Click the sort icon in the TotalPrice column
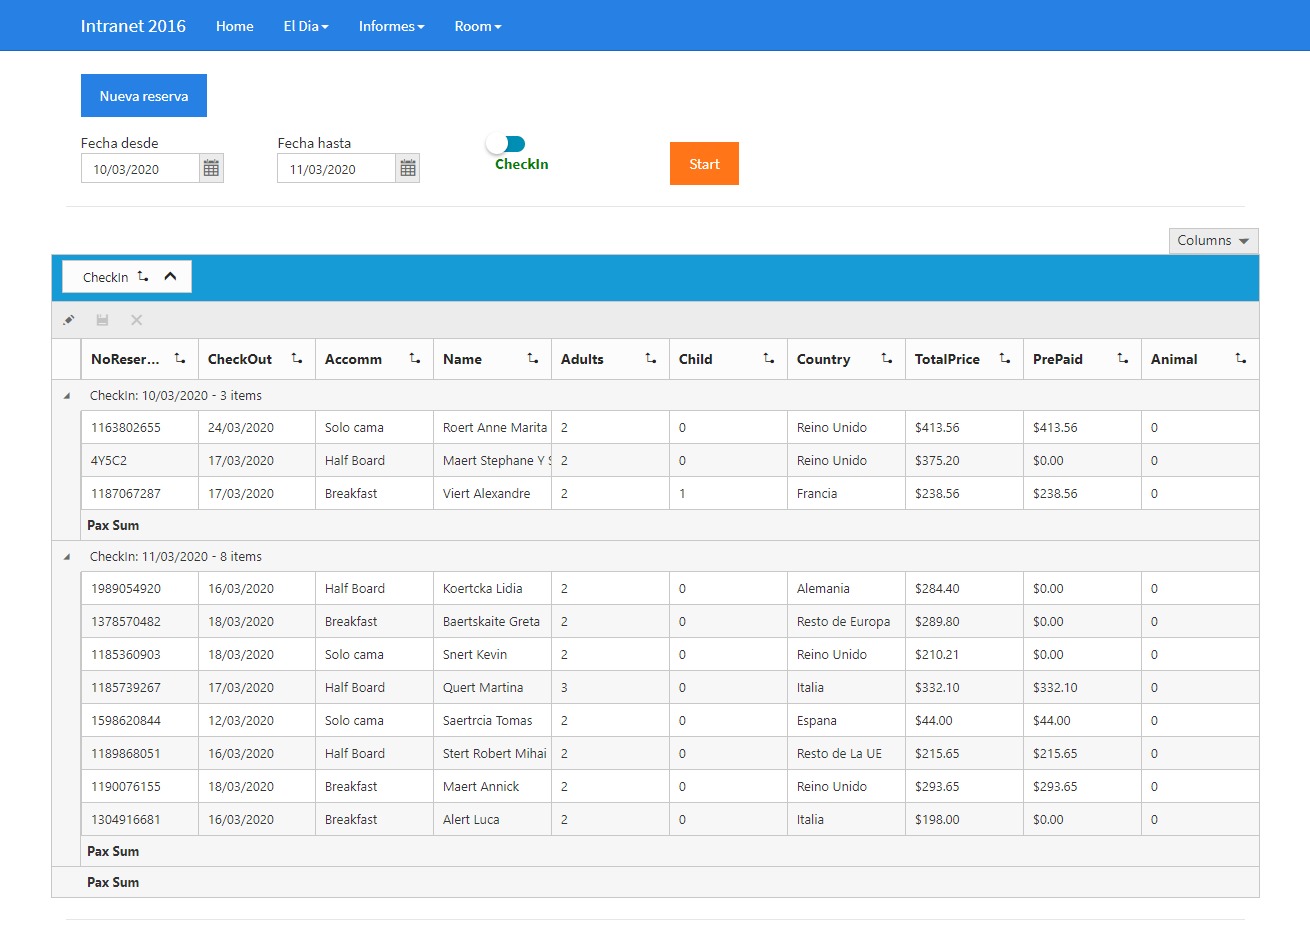The image size is (1310, 928). [x=1004, y=359]
